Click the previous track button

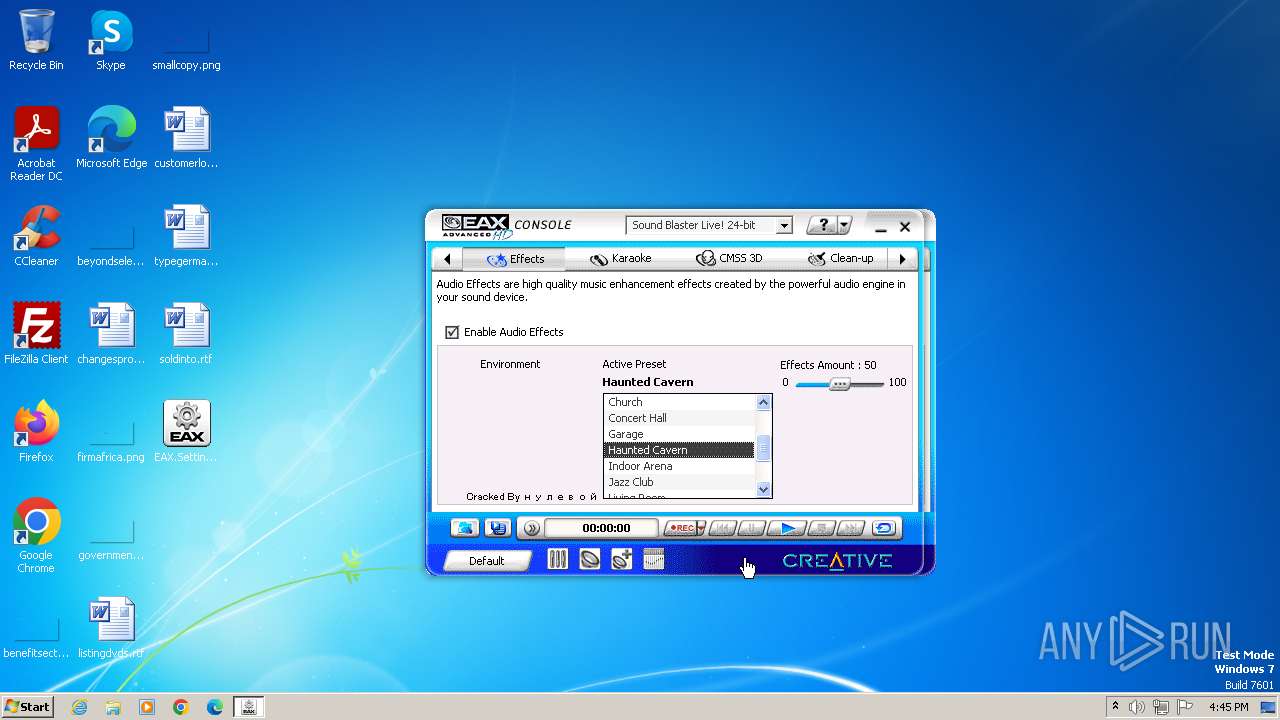pyautogui.click(x=721, y=528)
